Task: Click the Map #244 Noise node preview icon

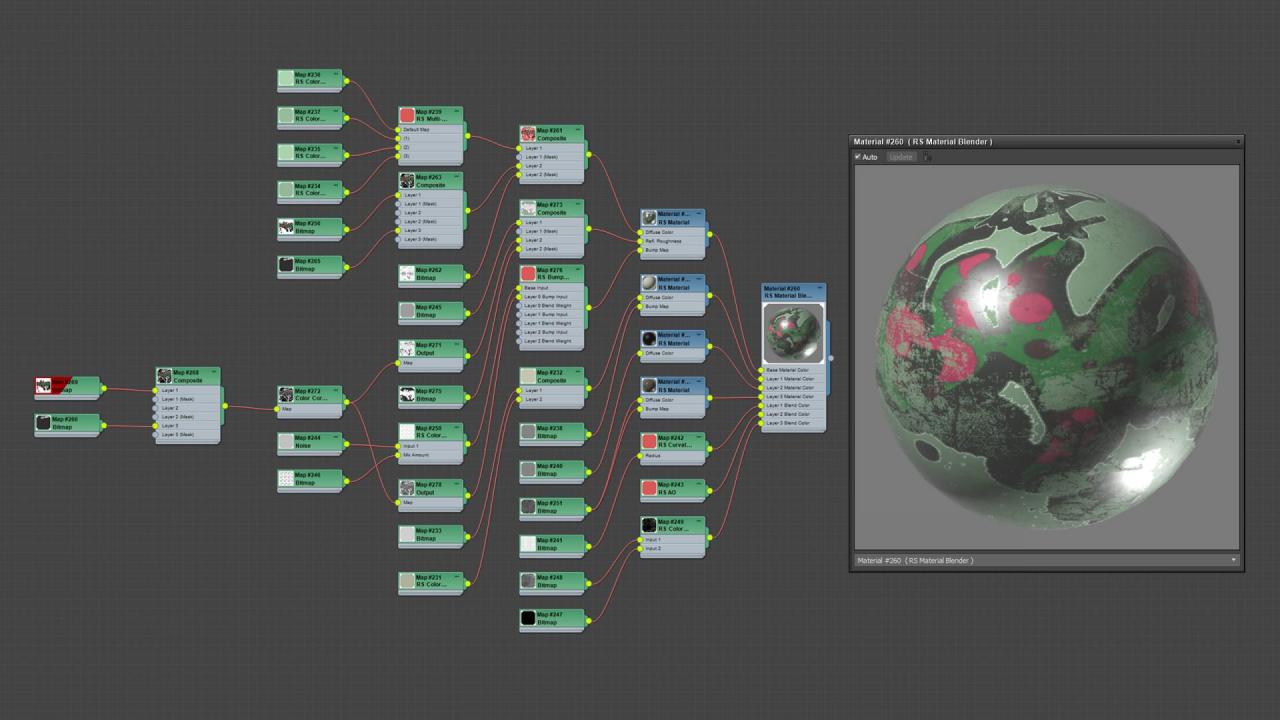Action: pyautogui.click(x=286, y=441)
